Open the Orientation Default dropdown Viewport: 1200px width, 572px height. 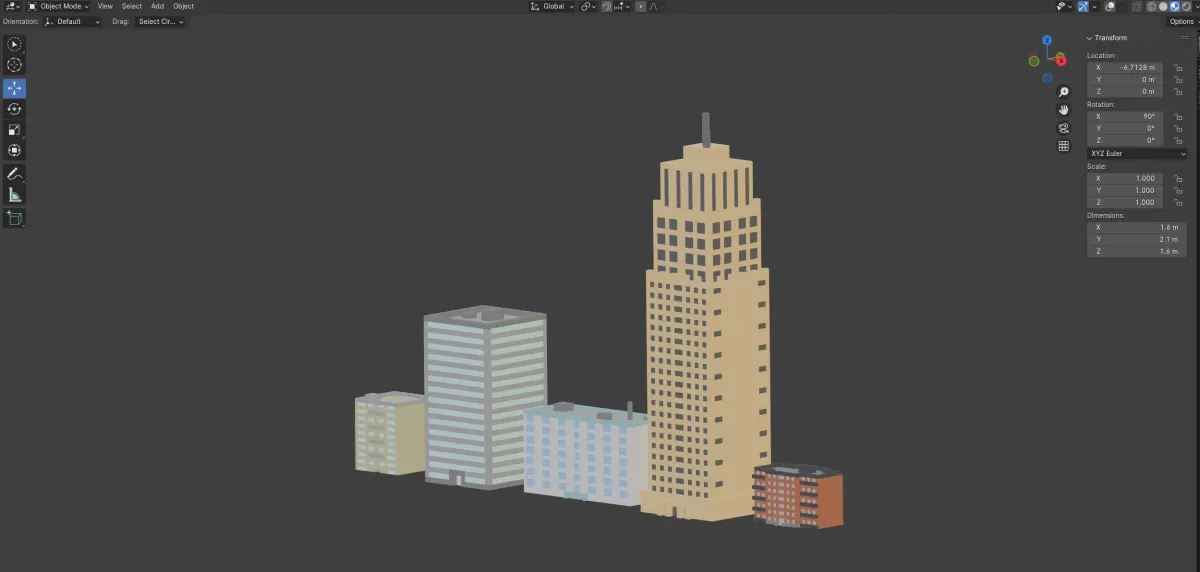[73, 21]
